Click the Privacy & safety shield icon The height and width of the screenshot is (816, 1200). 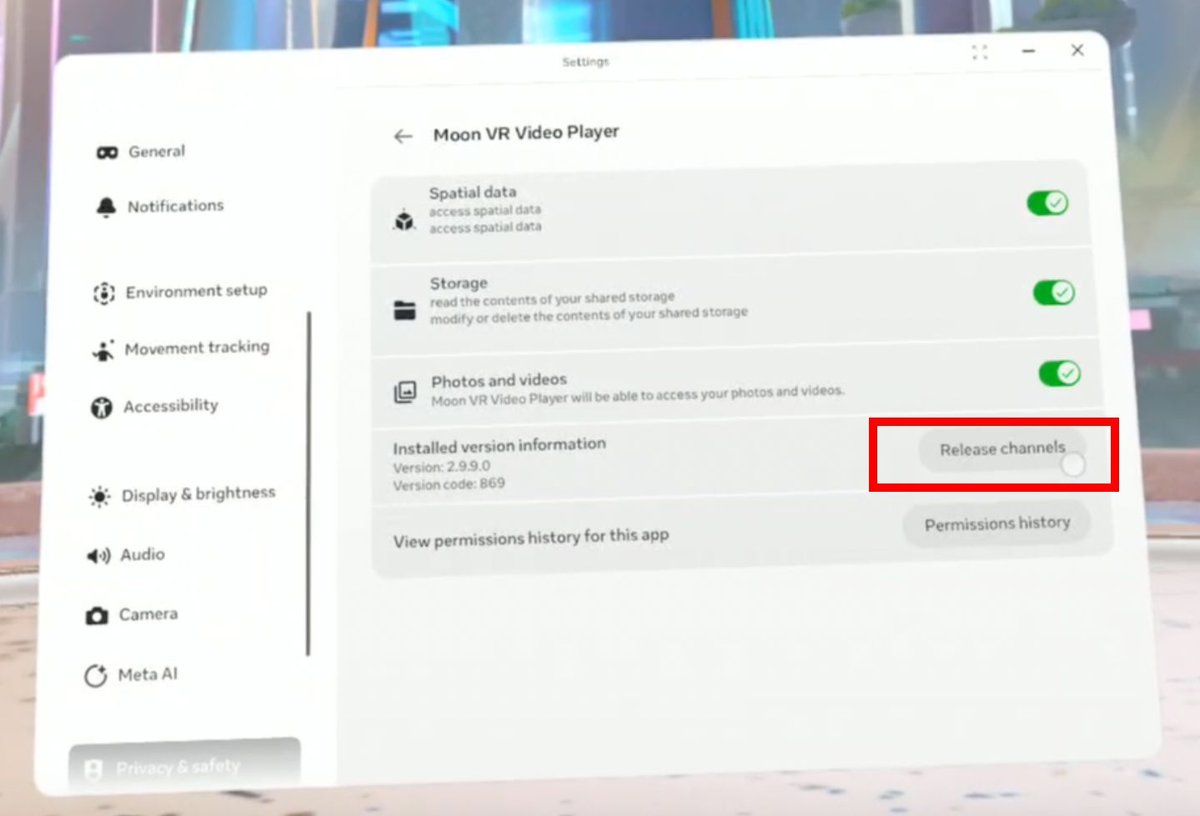click(93, 770)
